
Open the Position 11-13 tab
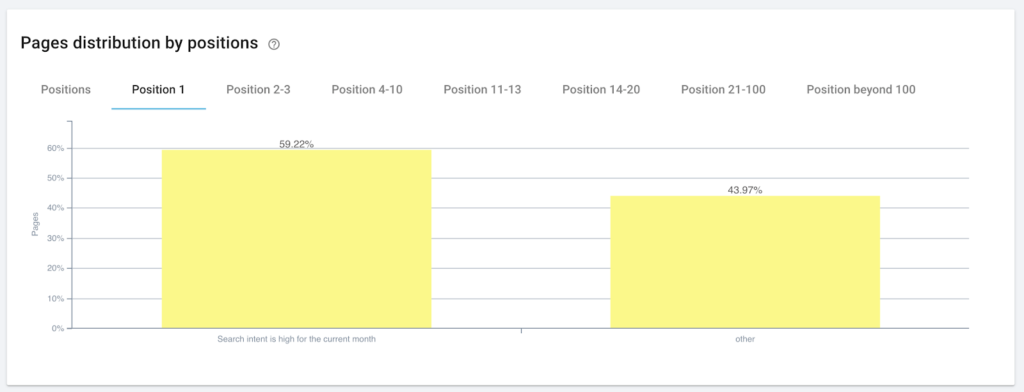pos(483,90)
